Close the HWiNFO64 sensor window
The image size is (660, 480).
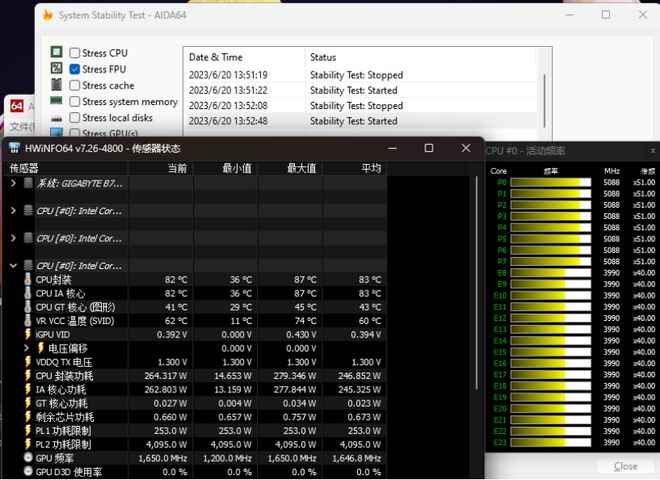tap(466, 148)
